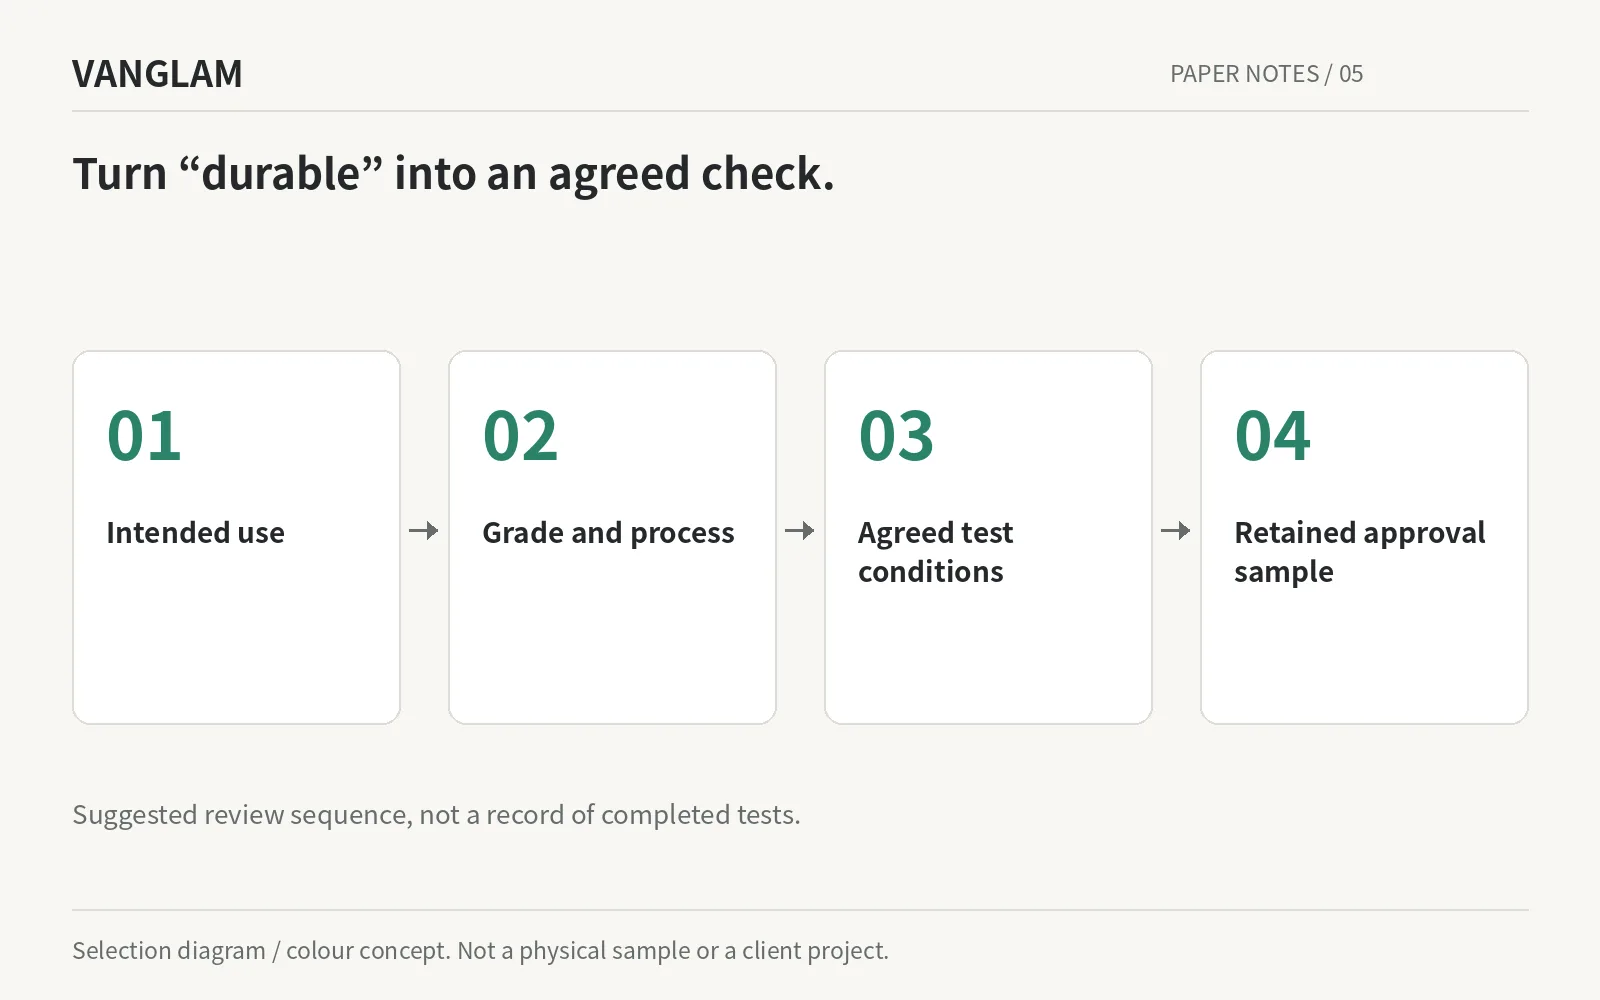Select the Agreed test conditions label

(935, 552)
